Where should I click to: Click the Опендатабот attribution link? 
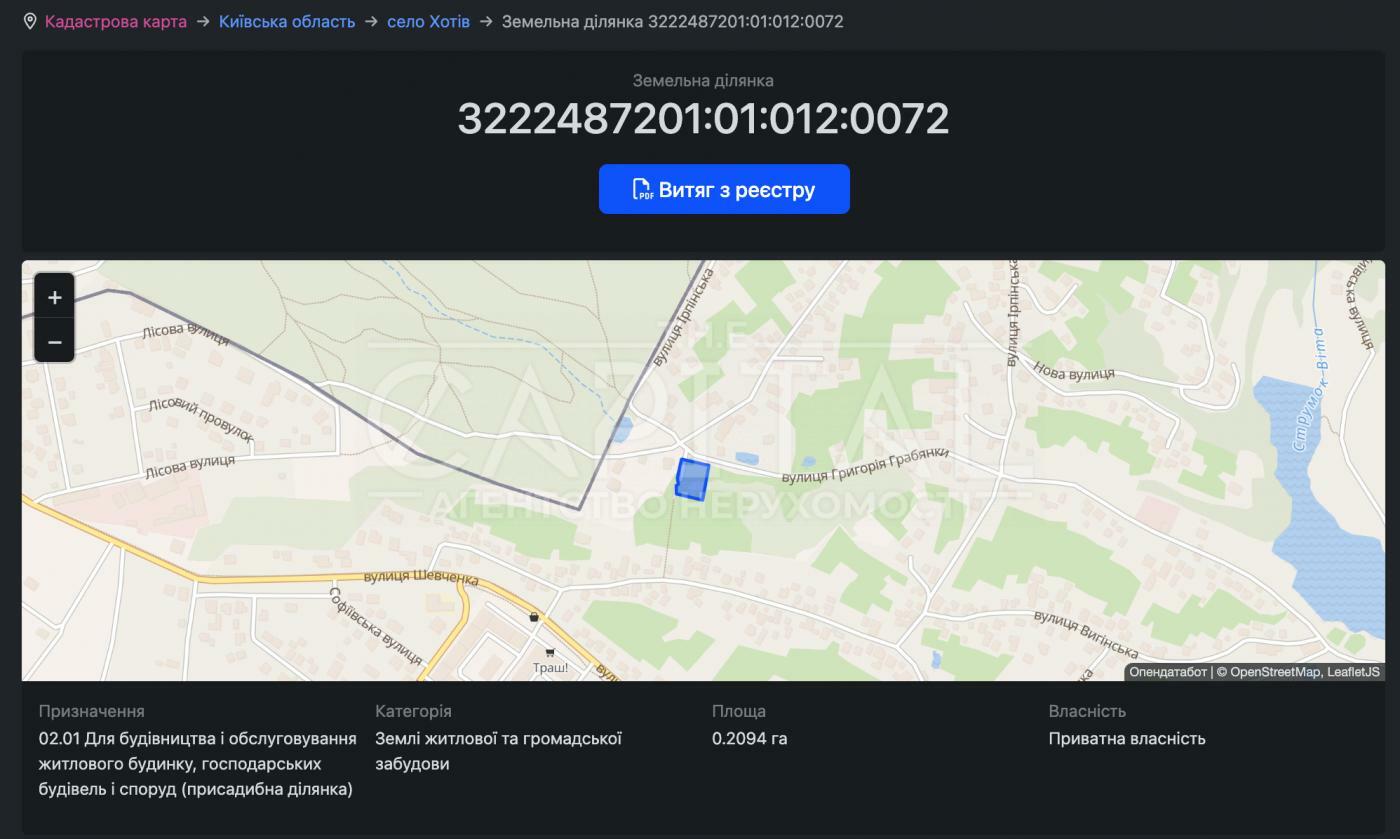click(x=1168, y=672)
